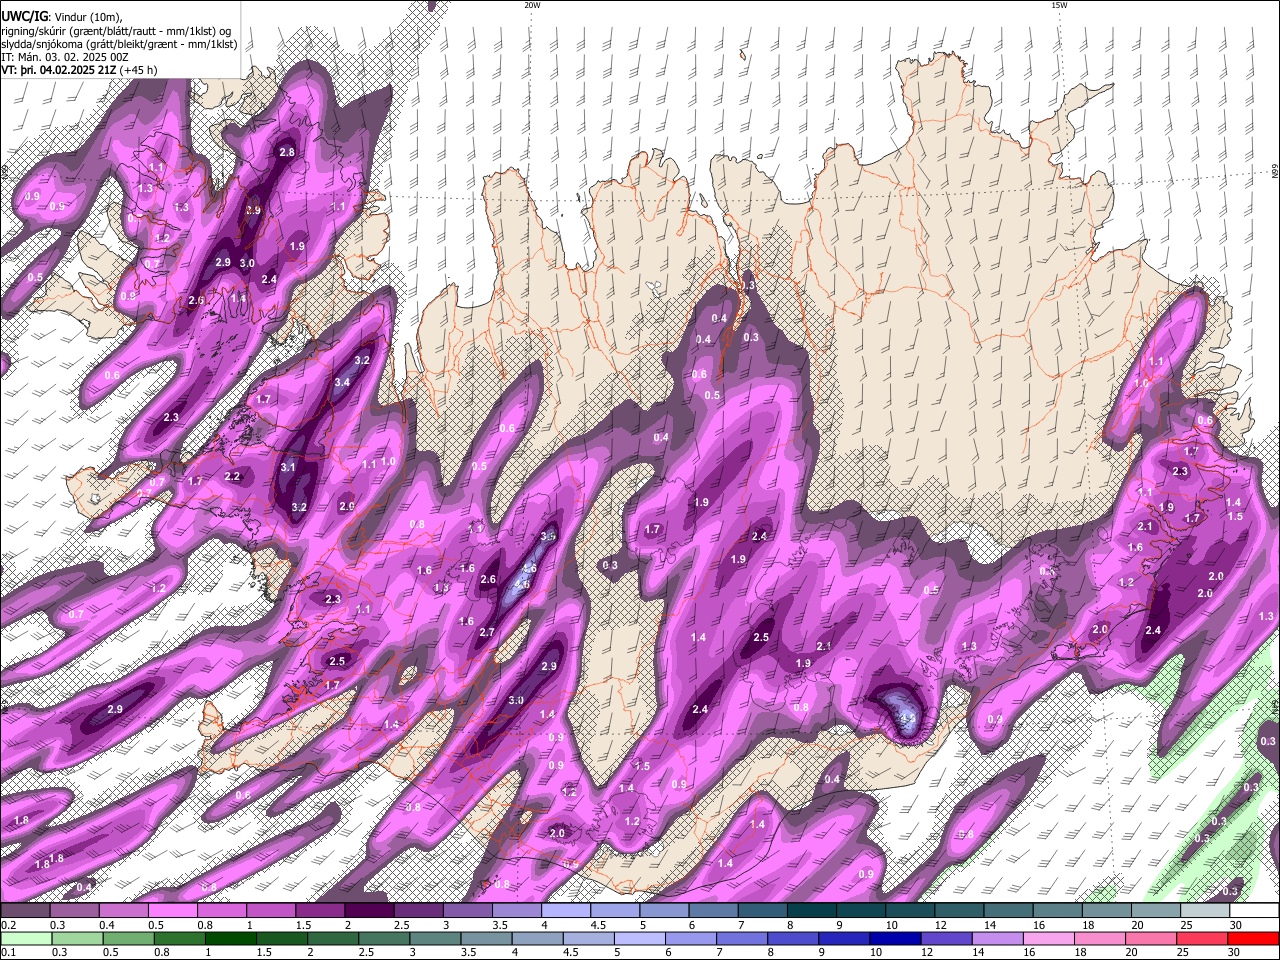
Task: Click the deep navy blue 10–12 rain swatch
Action: (894, 939)
